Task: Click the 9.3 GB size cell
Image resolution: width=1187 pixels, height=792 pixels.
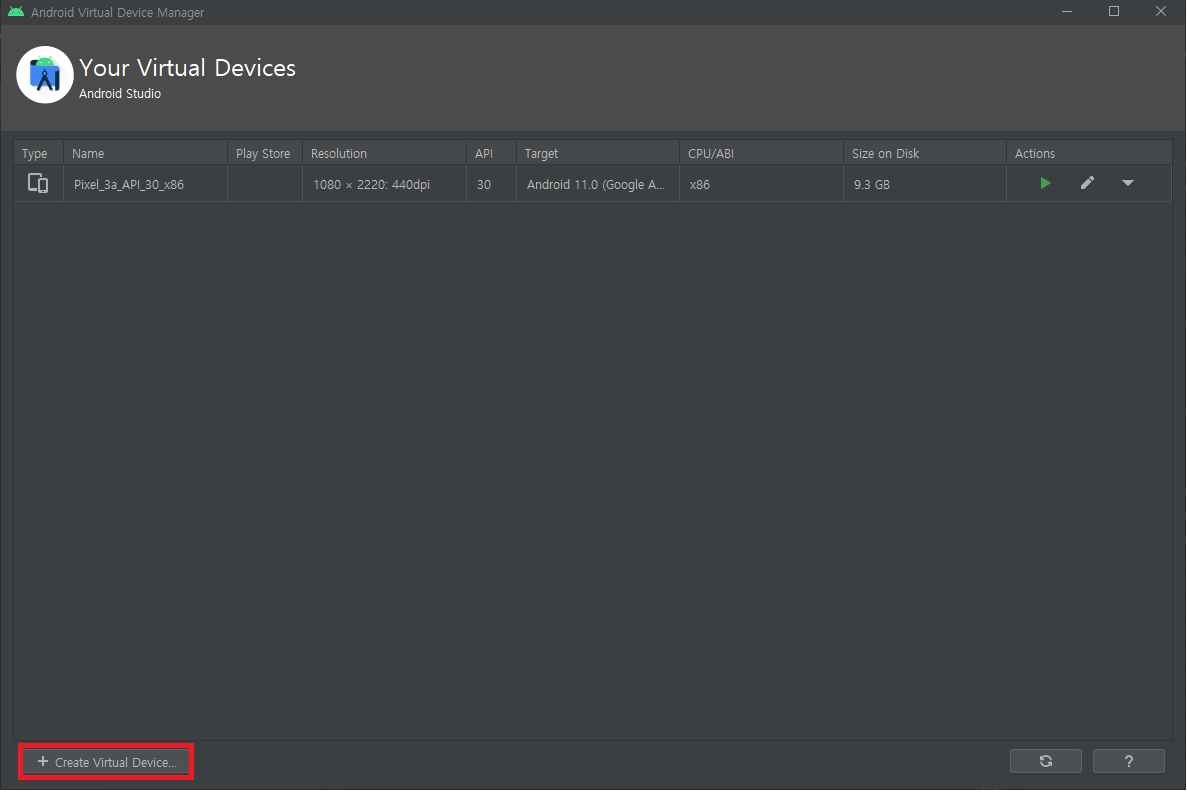Action: click(x=925, y=184)
